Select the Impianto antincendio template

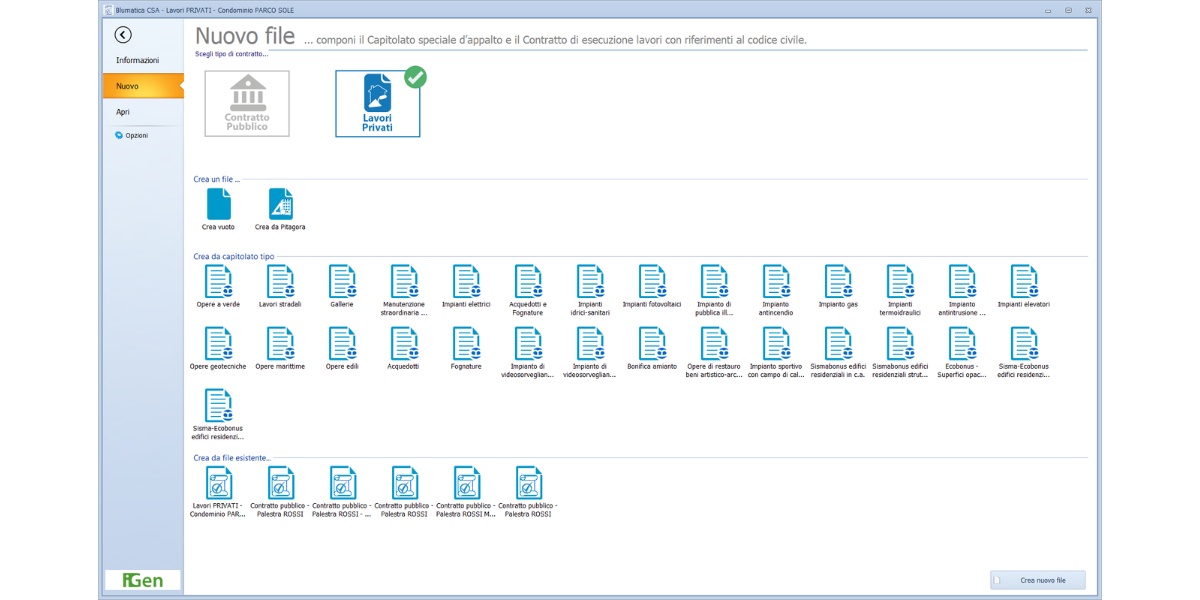point(775,282)
